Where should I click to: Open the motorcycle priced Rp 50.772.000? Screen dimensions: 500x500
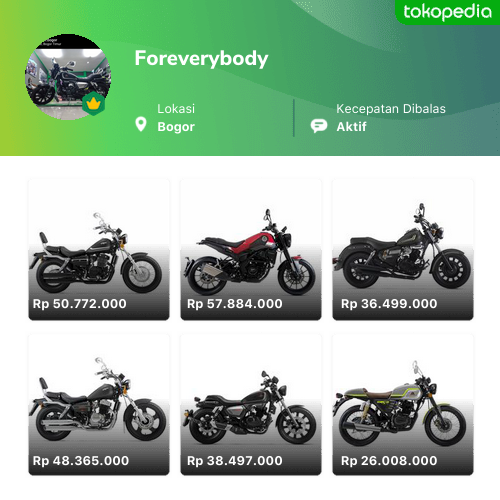coord(99,249)
